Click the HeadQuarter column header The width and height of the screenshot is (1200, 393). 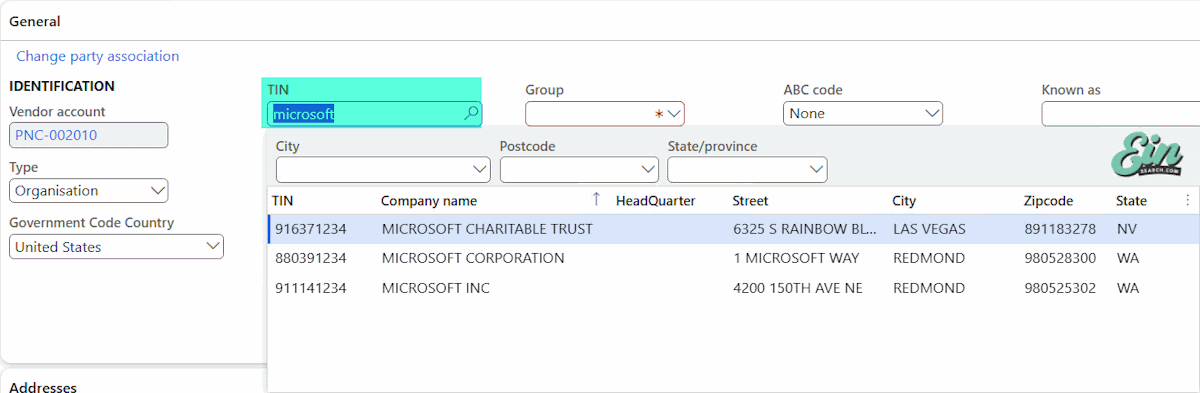pyautogui.click(x=655, y=201)
